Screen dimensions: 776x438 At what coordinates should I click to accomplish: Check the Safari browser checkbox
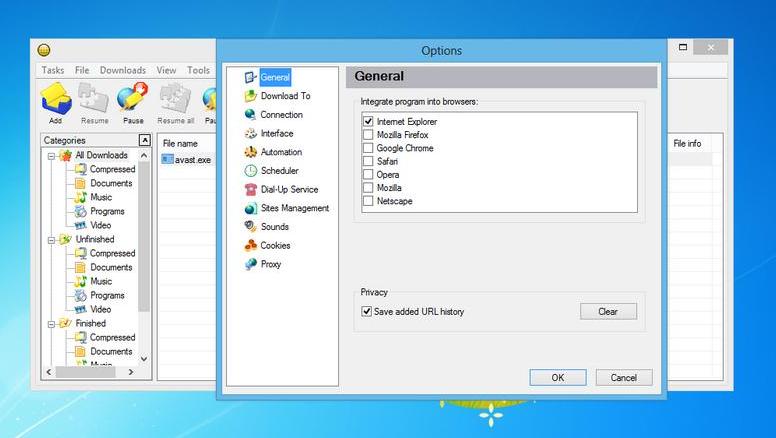(x=368, y=161)
